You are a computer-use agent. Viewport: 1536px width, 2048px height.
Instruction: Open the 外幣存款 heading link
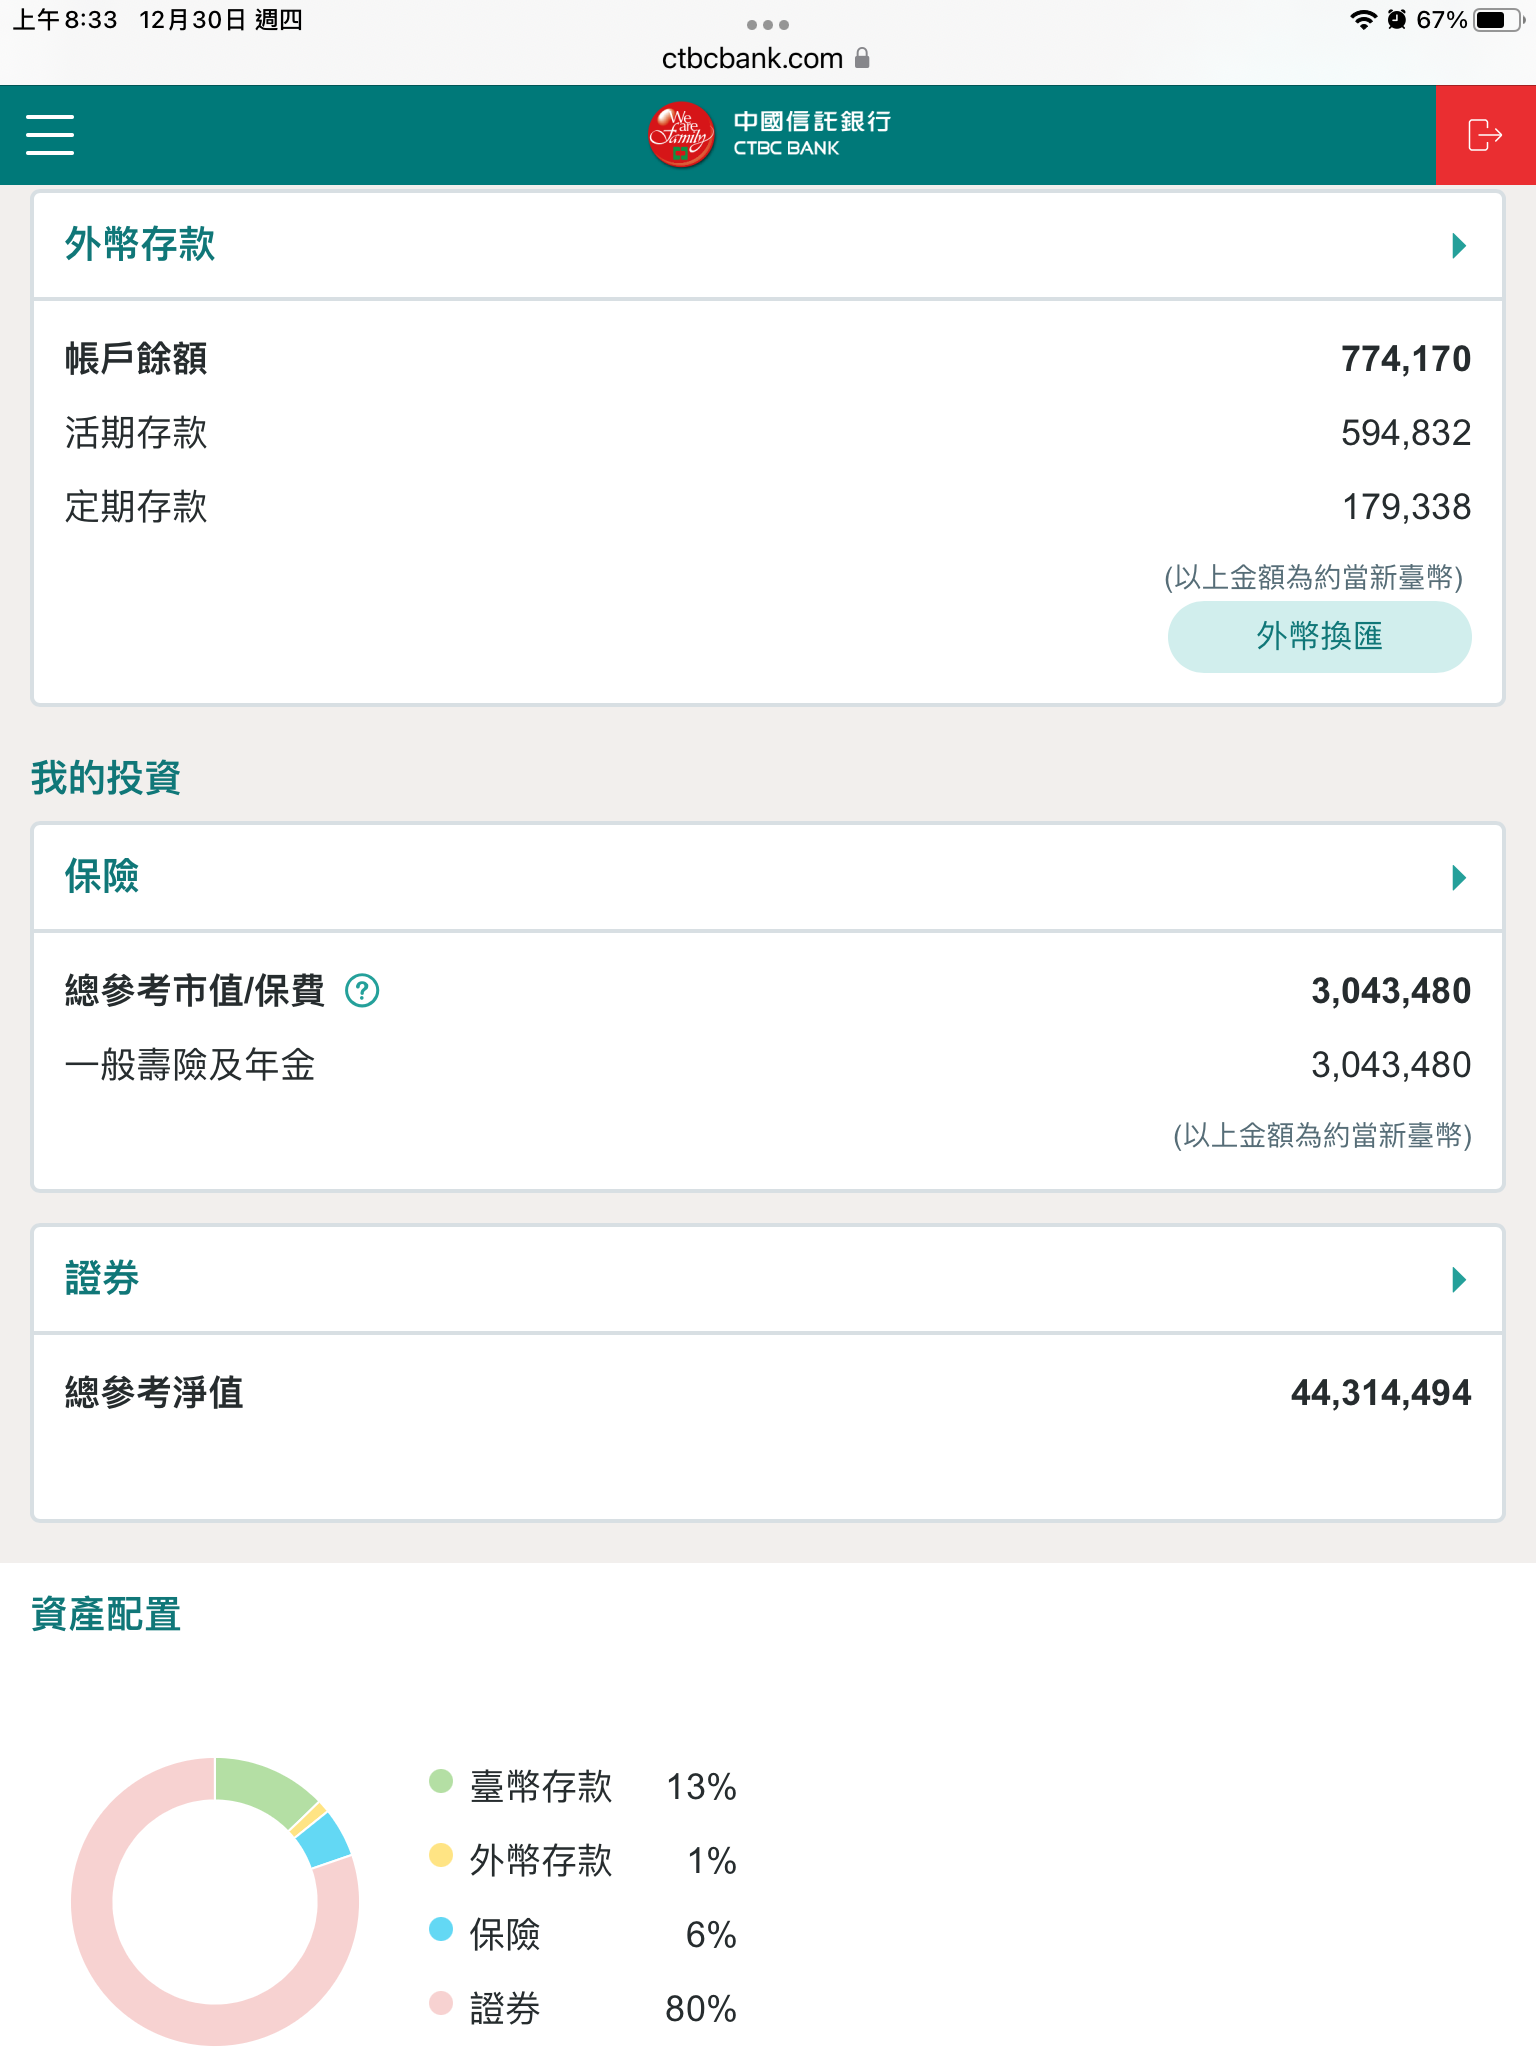coord(140,245)
